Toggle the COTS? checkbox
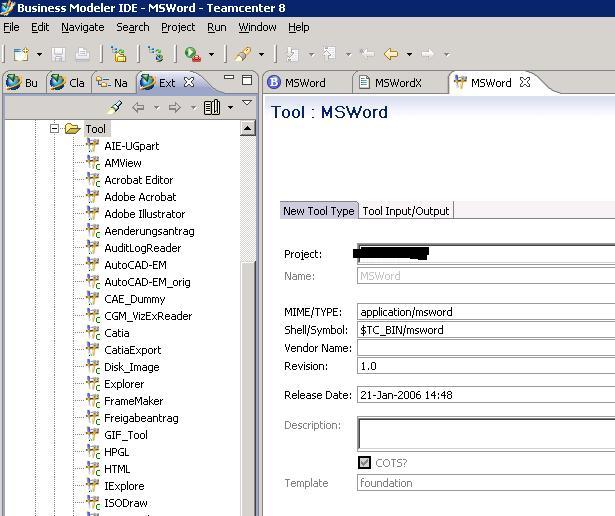Screen dimensions: 615x516 coord(364,463)
